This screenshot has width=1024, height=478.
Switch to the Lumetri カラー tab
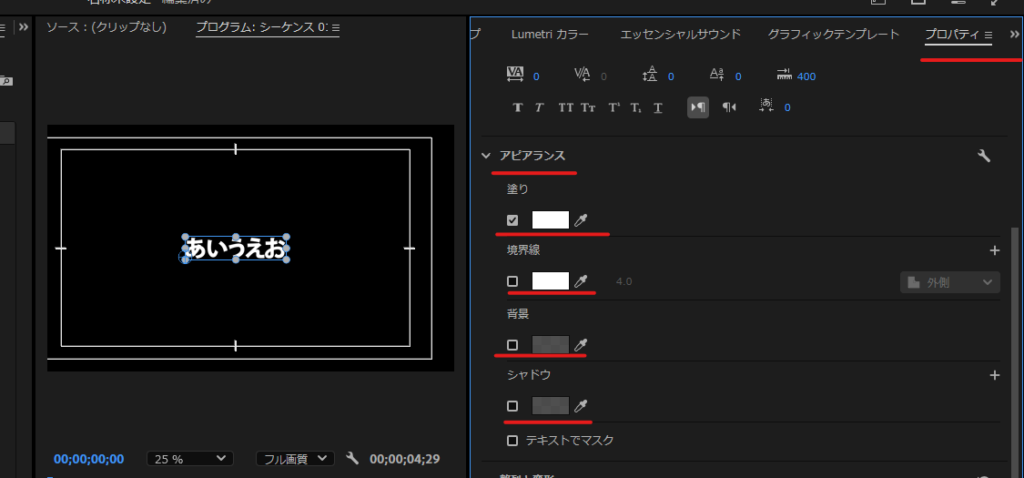coord(550,34)
